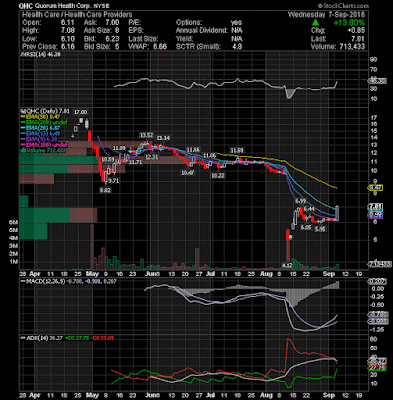Click the blue EMA(13) legend entry
393x400 pixels.
click(40, 134)
